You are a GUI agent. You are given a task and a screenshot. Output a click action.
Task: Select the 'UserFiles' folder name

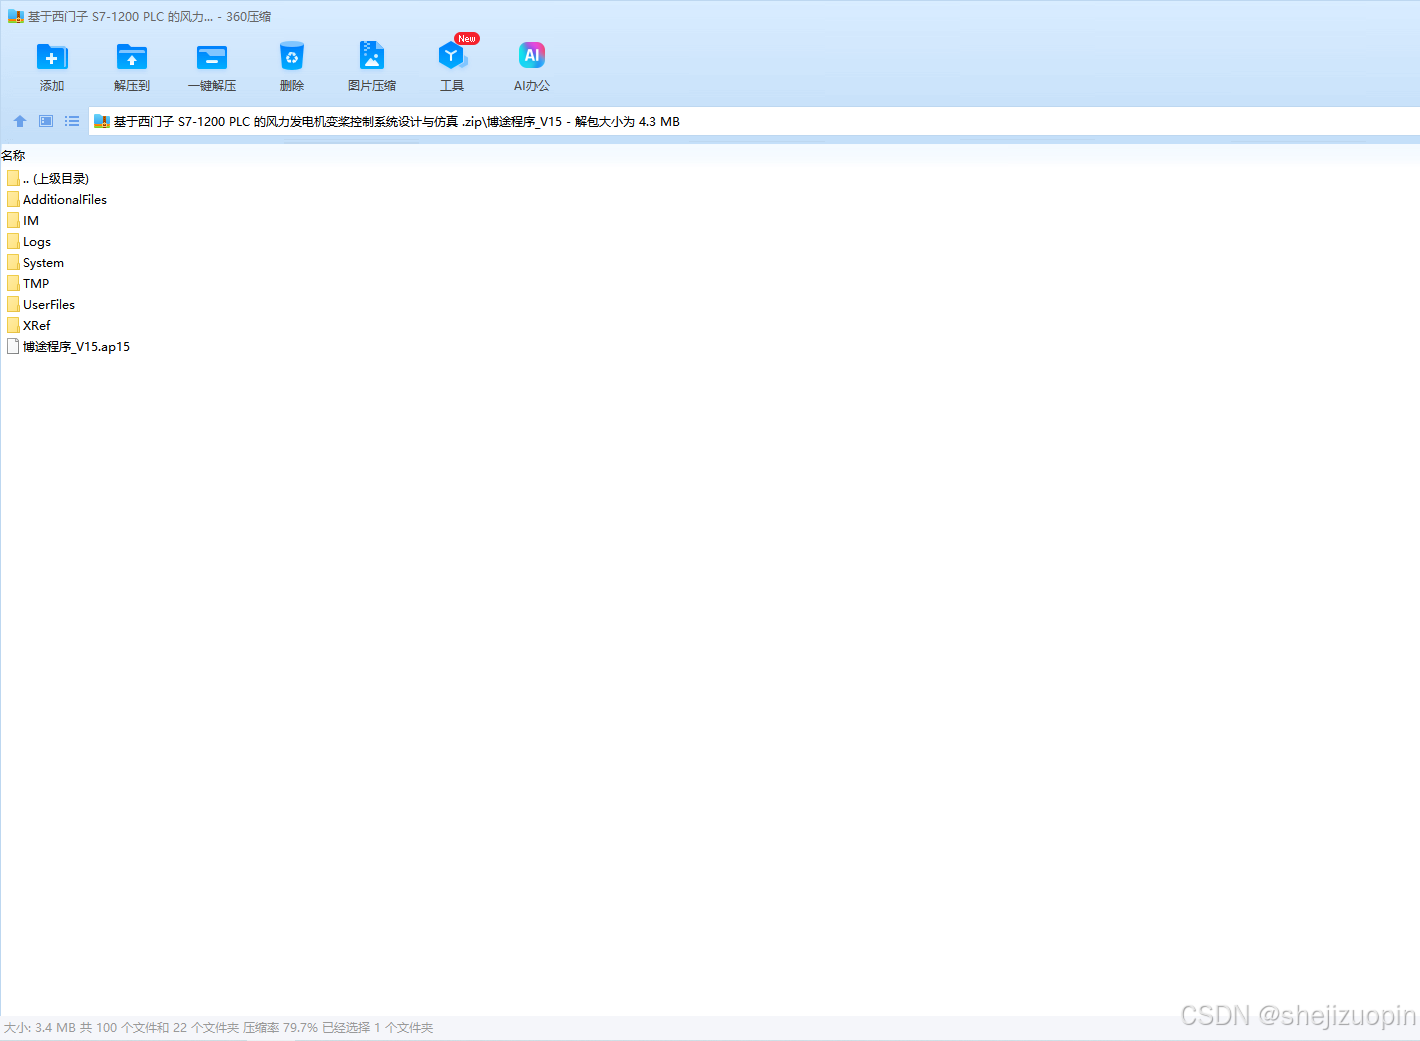pos(49,305)
